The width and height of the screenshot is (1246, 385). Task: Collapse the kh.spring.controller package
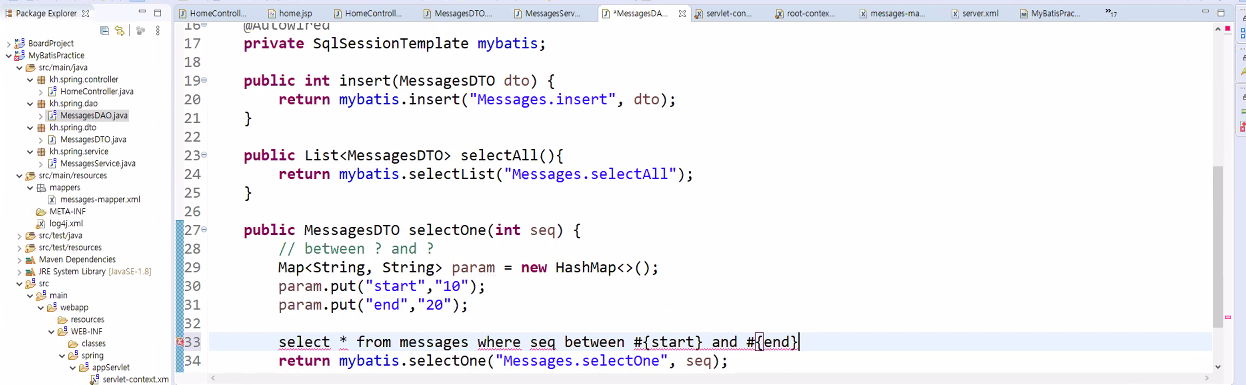pos(30,80)
